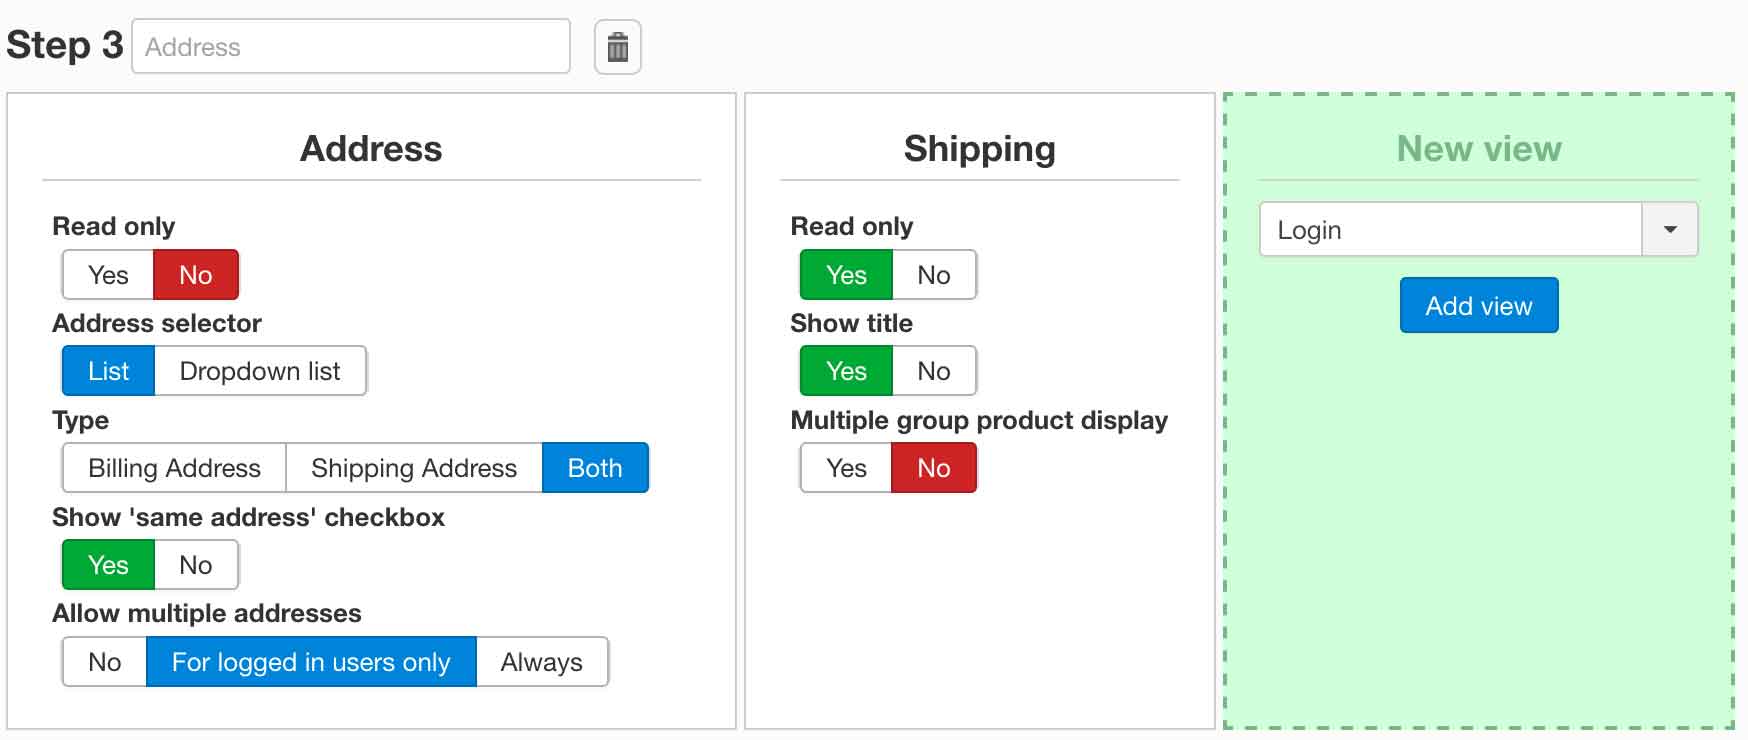This screenshot has width=1748, height=740.
Task: Set Address Read only to Yes
Action: pos(108,275)
